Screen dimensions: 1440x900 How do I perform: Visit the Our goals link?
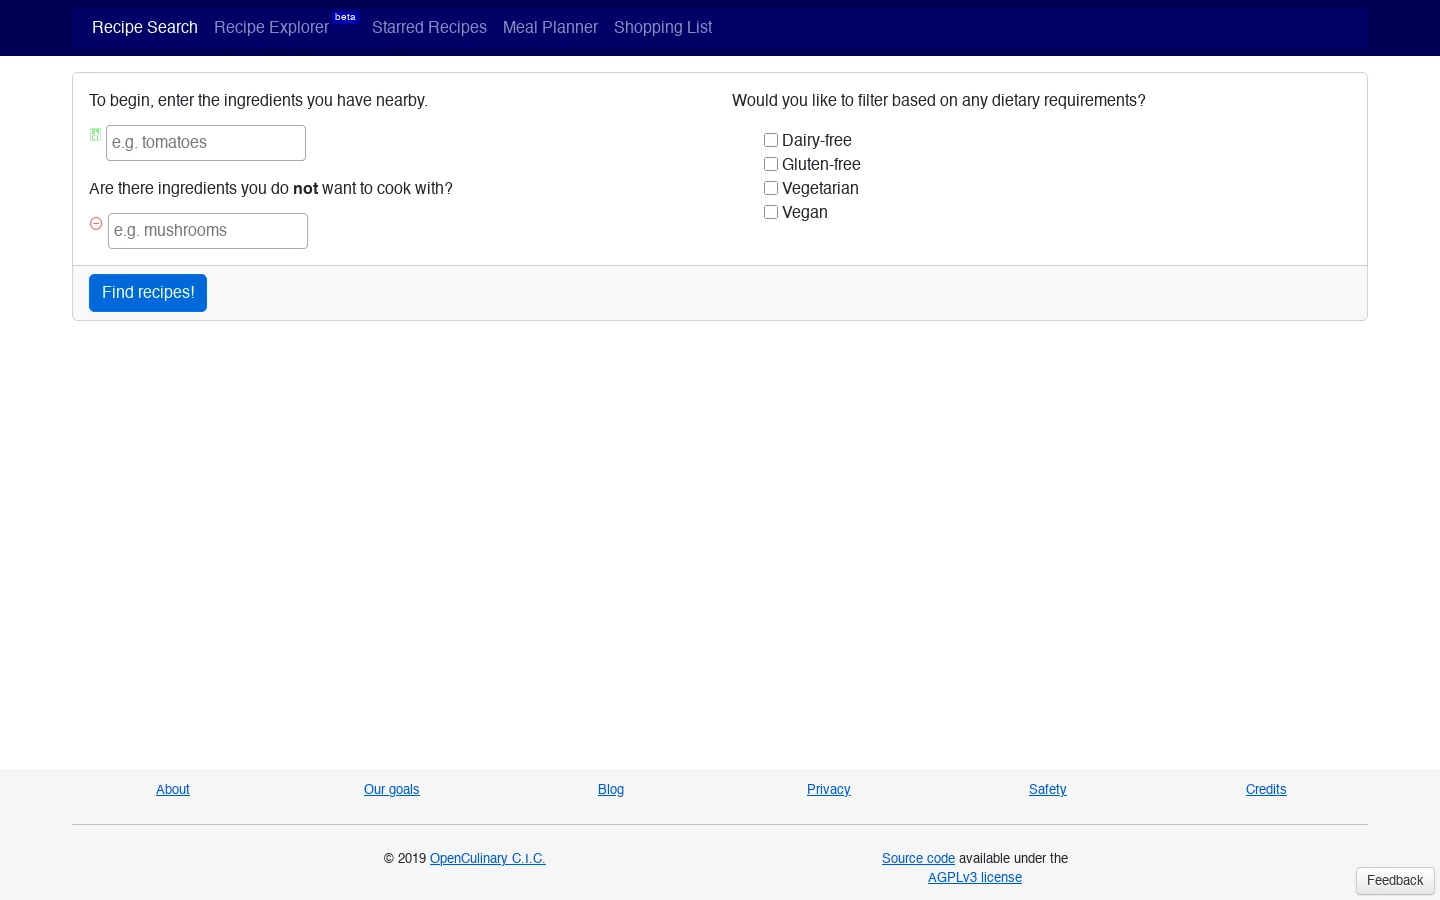pyautogui.click(x=392, y=789)
